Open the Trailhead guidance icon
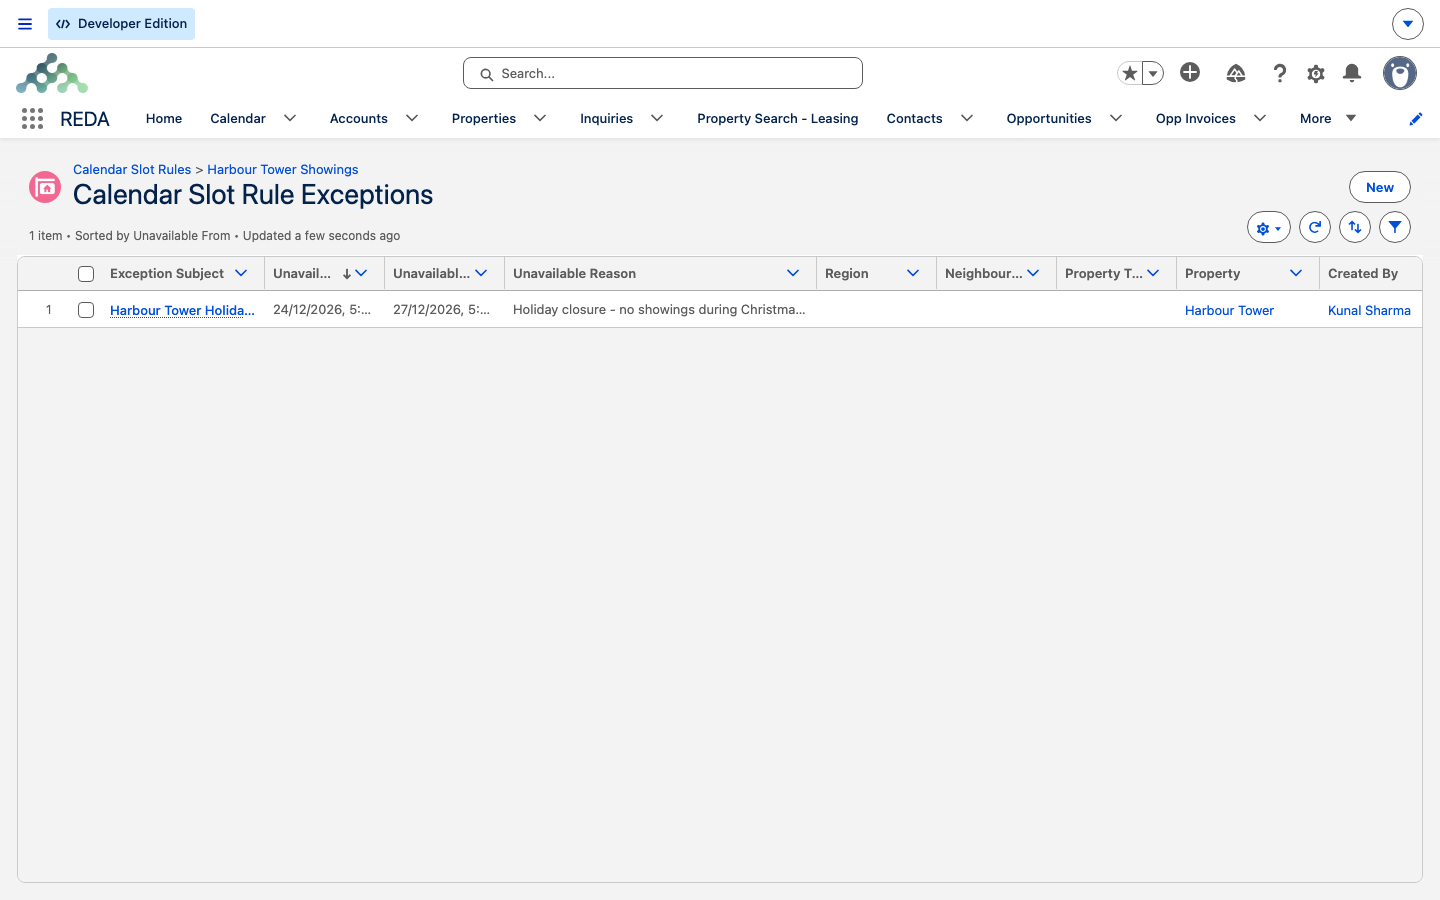 1236,73
